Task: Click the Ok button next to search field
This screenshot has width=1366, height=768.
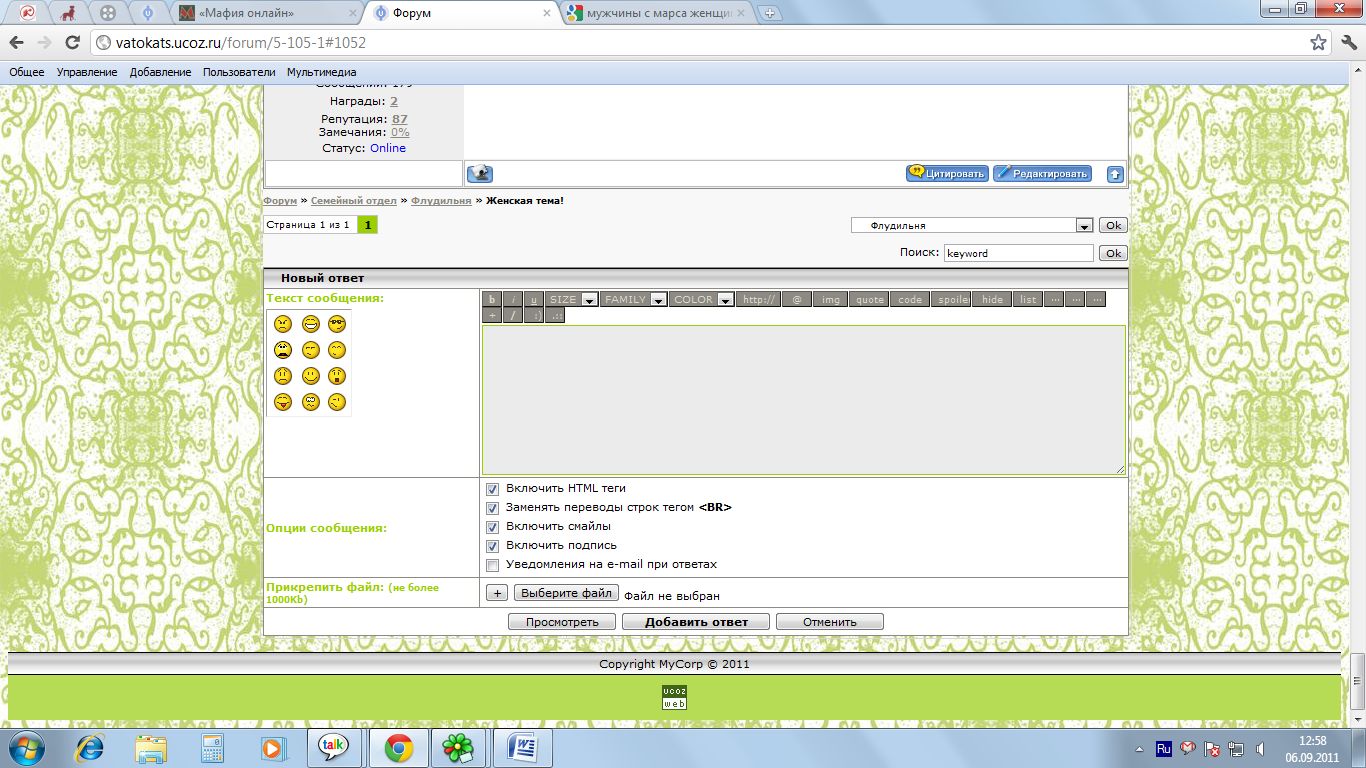Action: (x=1113, y=254)
